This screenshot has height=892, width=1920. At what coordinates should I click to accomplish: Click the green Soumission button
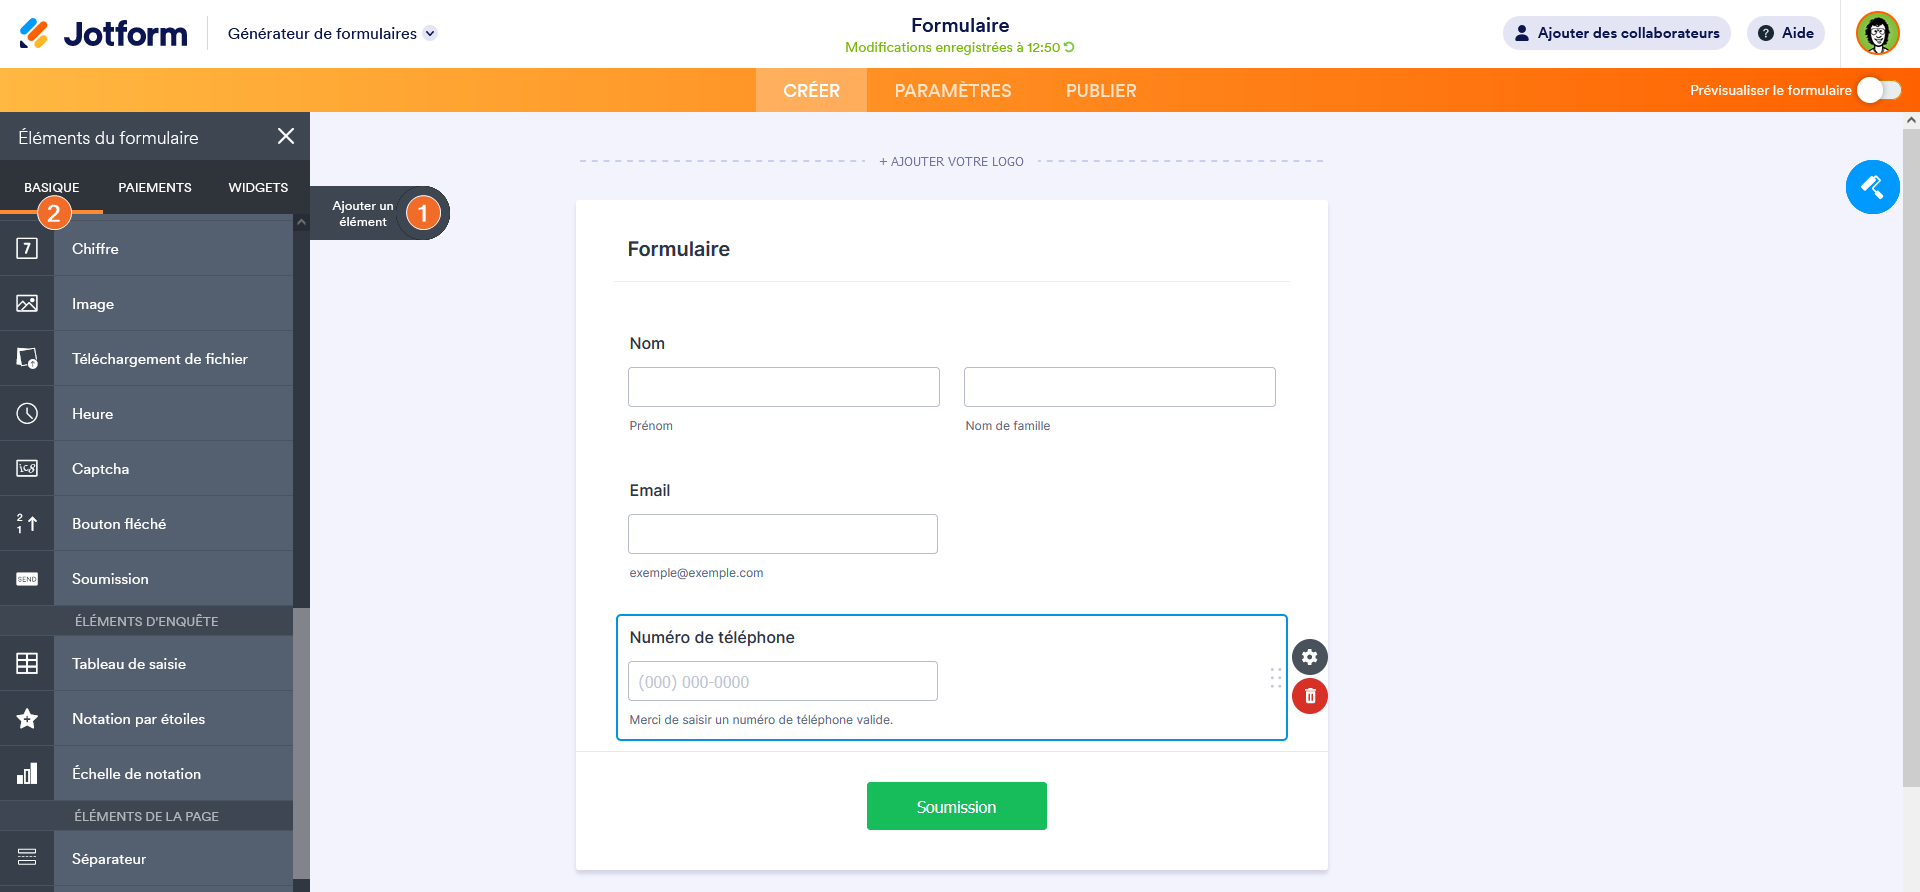(x=956, y=806)
